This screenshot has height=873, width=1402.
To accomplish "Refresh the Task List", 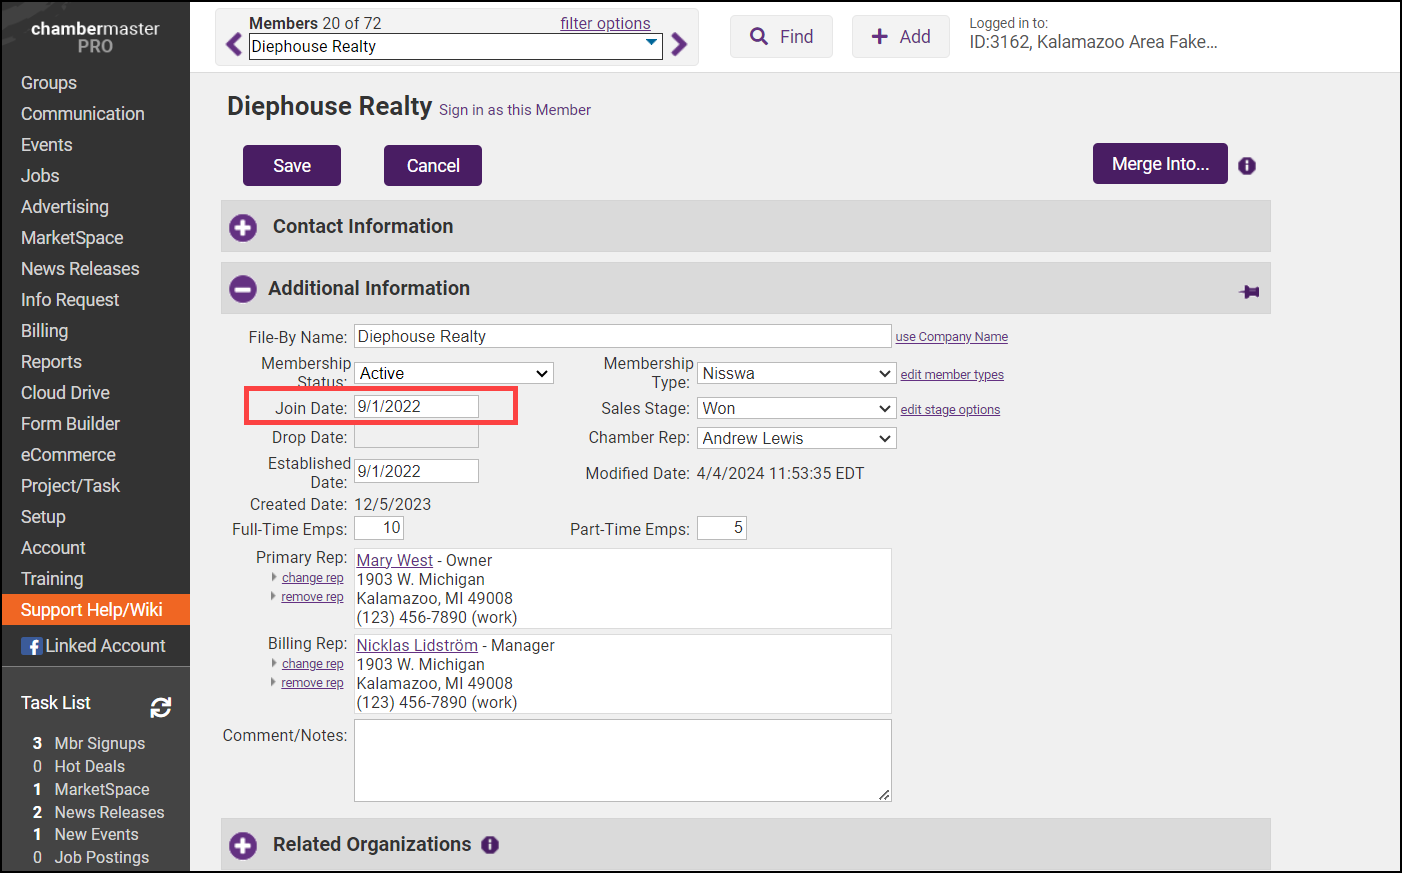I will [160, 707].
